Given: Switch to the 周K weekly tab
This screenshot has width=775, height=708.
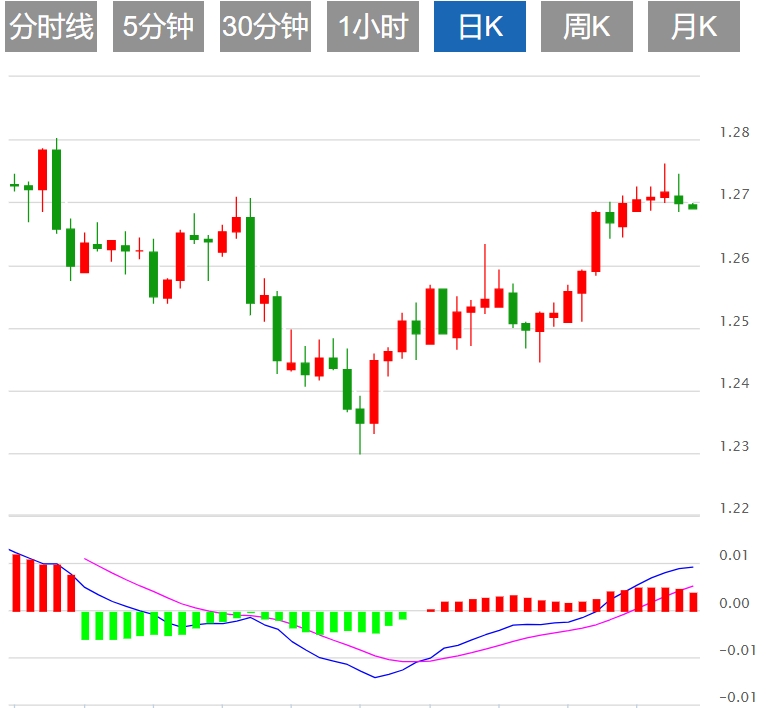Looking at the screenshot, I should click(x=587, y=27).
